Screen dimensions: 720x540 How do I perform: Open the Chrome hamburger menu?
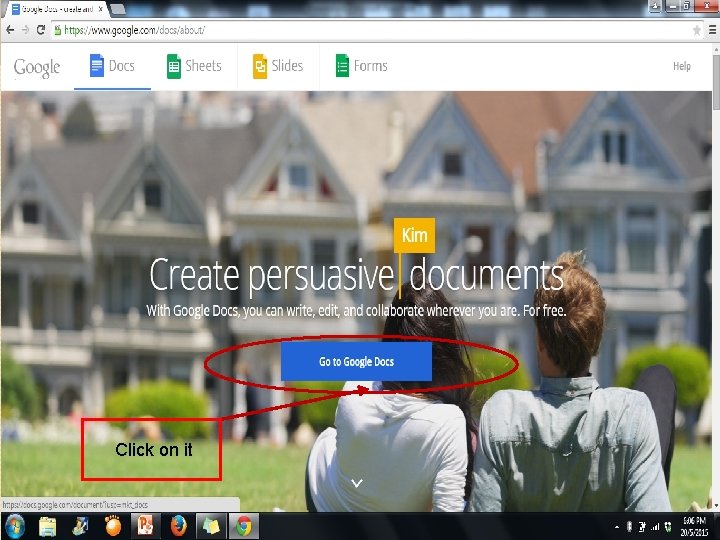coord(713,30)
